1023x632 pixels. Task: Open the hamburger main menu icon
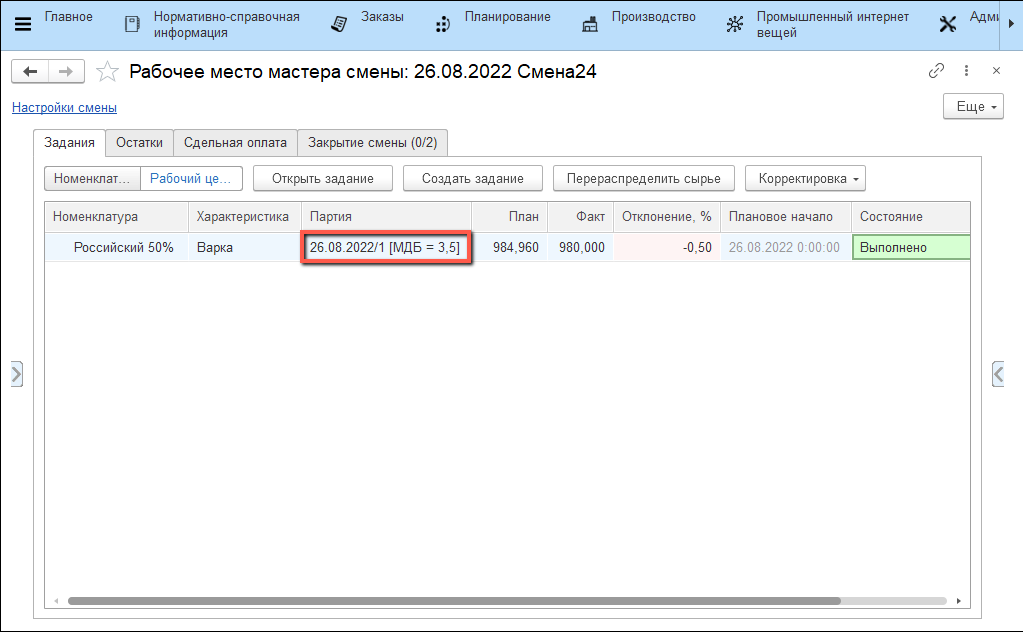coord(22,24)
